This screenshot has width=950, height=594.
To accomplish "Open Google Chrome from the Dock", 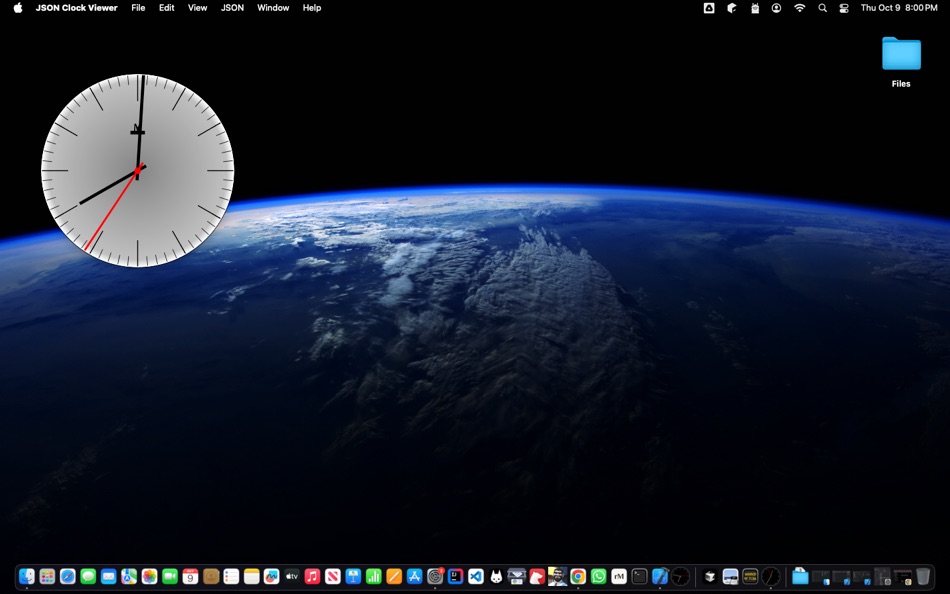I will tap(580, 578).
